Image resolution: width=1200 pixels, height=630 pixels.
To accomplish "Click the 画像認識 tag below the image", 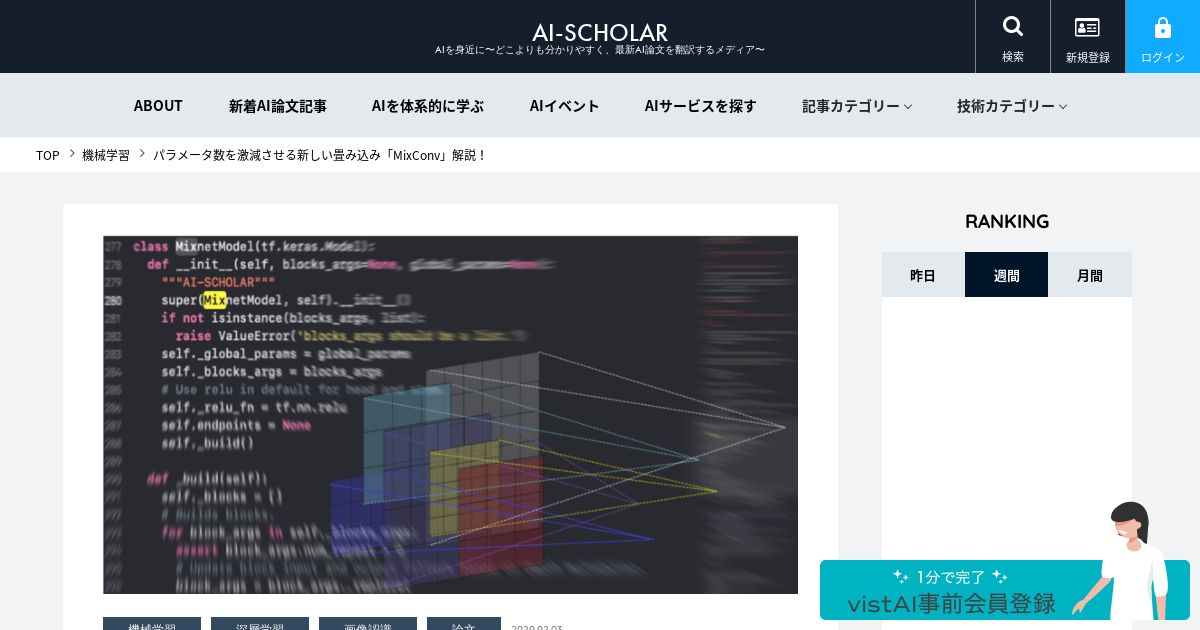I will click(368, 624).
